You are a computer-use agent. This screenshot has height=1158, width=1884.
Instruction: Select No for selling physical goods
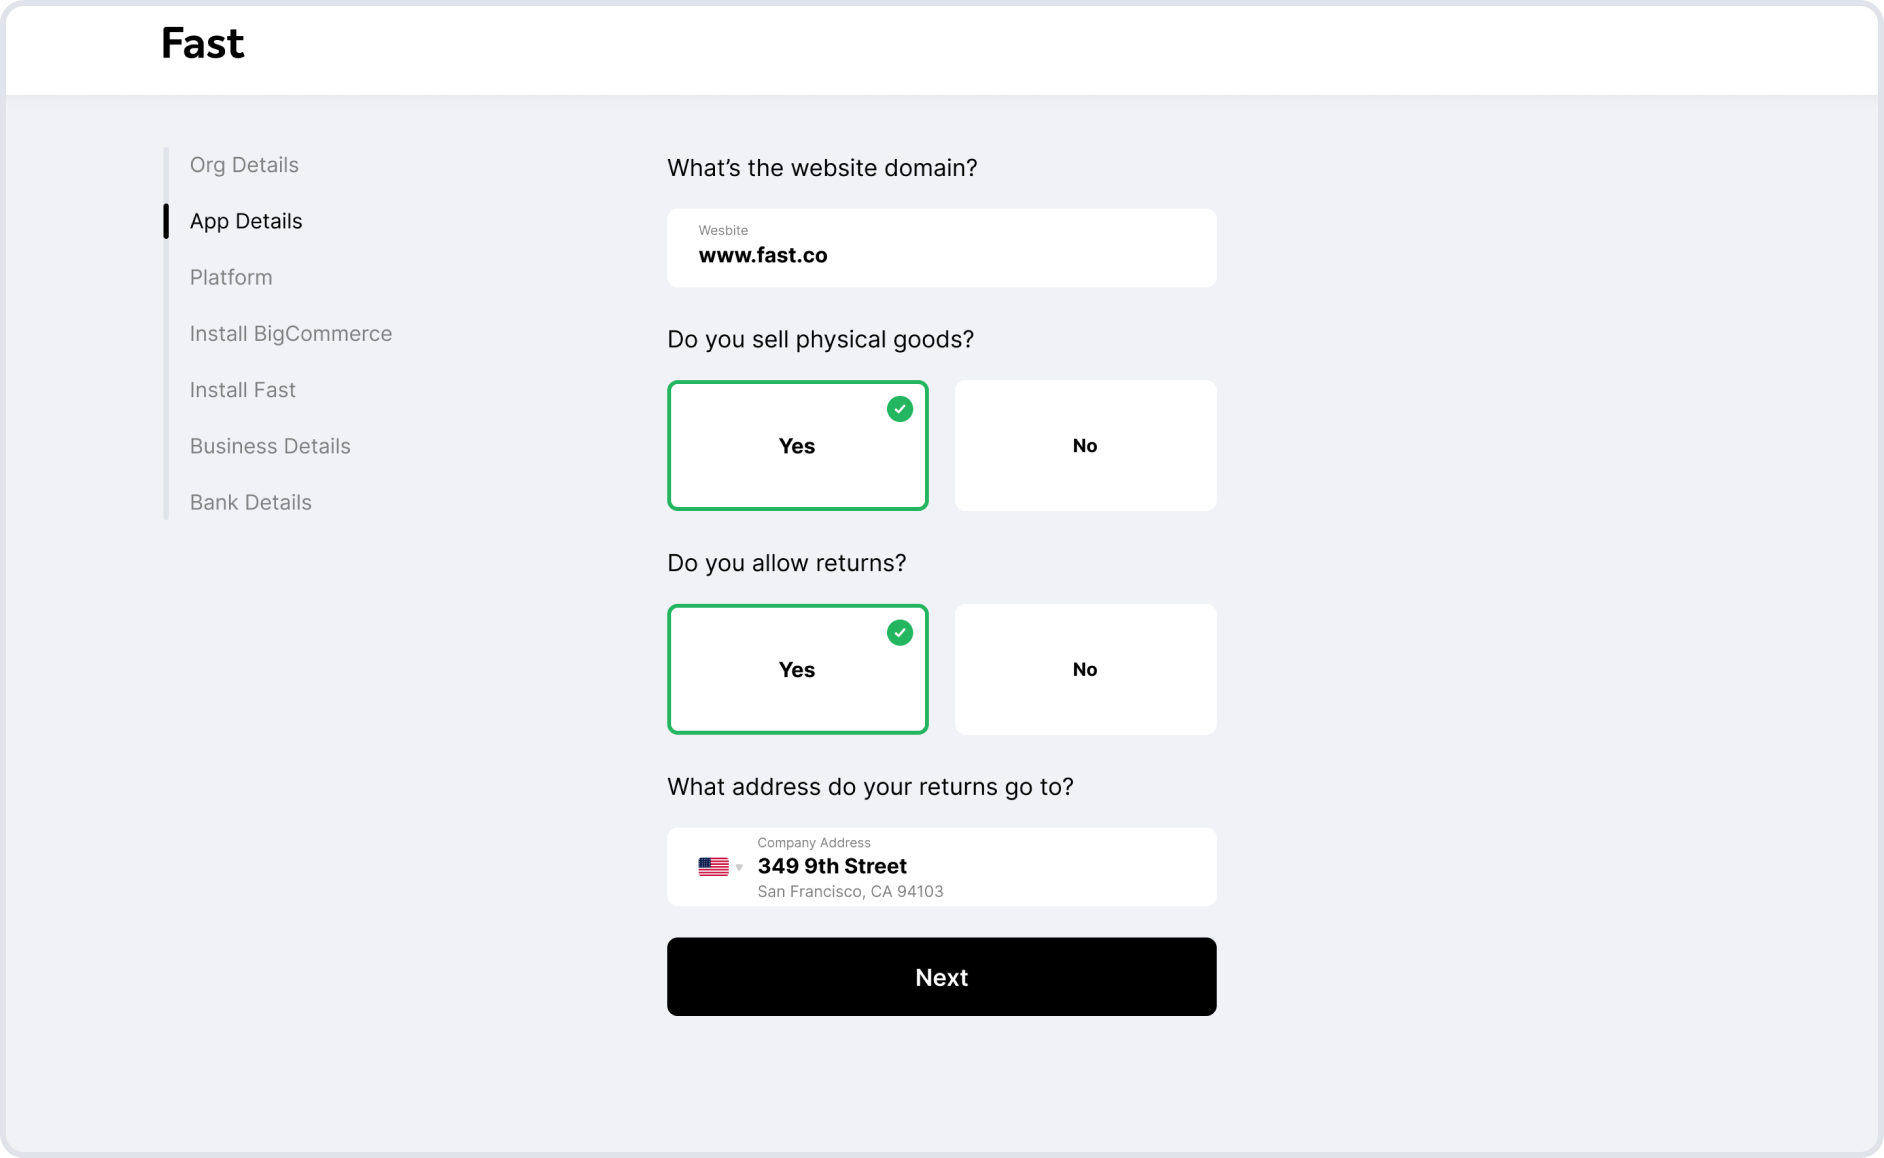[x=1085, y=445]
